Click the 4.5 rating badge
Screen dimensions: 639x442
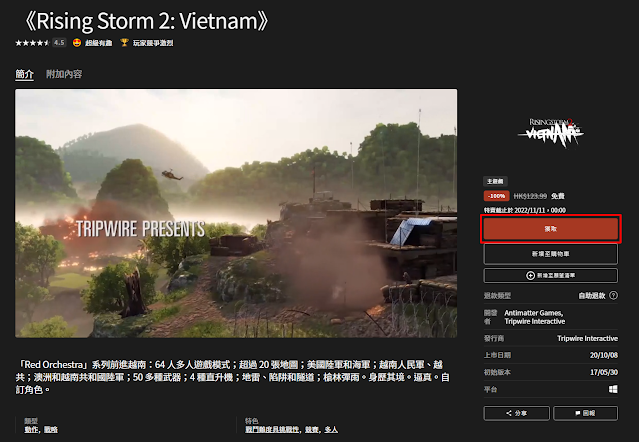(59, 42)
